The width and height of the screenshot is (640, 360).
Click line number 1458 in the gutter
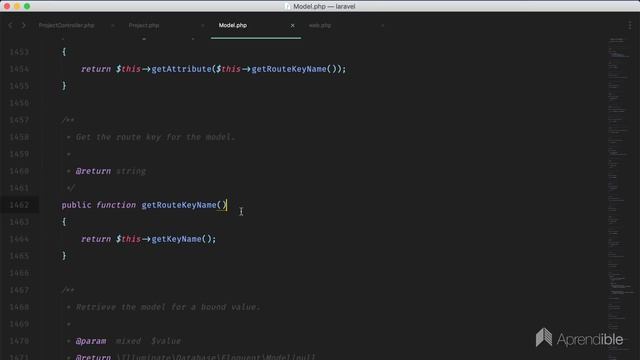click(x=19, y=137)
